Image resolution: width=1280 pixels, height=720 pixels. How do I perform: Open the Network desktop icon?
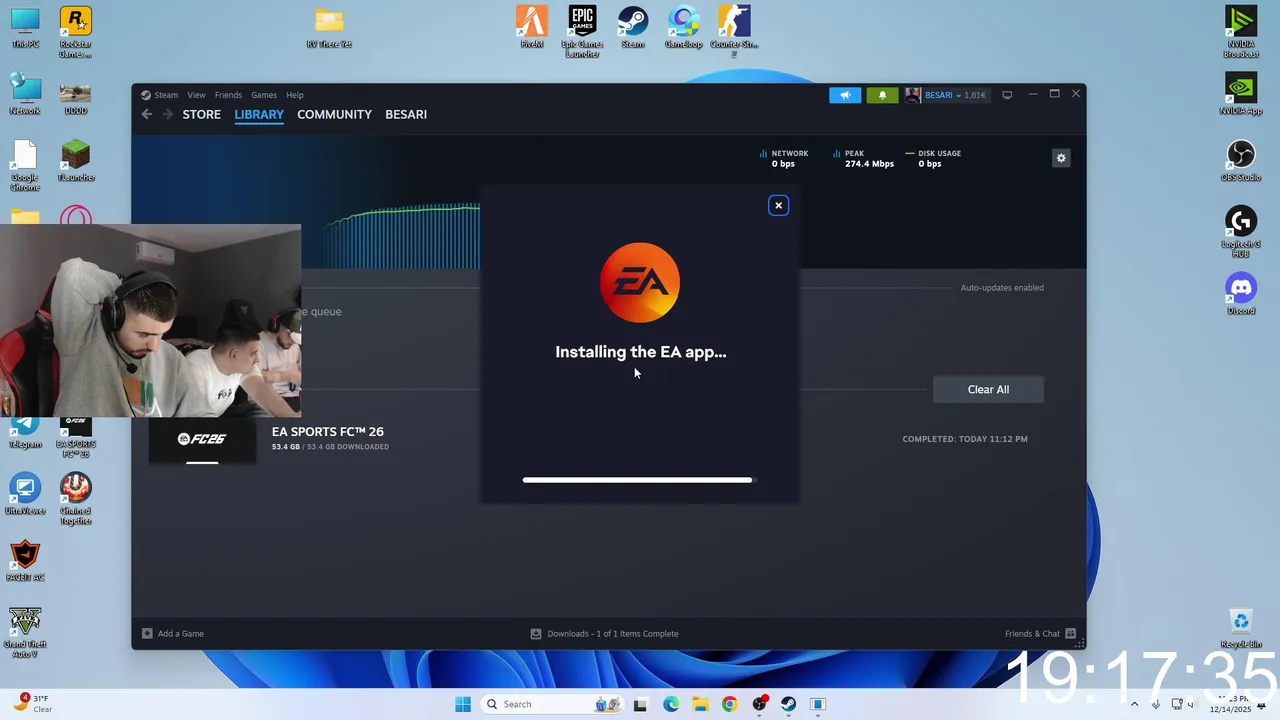(25, 94)
